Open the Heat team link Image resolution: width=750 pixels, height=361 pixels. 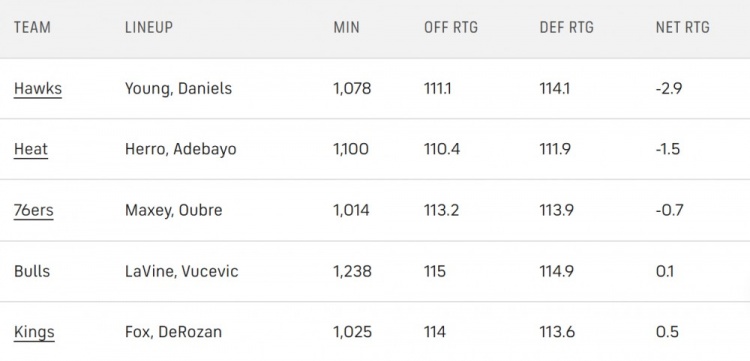(31, 149)
